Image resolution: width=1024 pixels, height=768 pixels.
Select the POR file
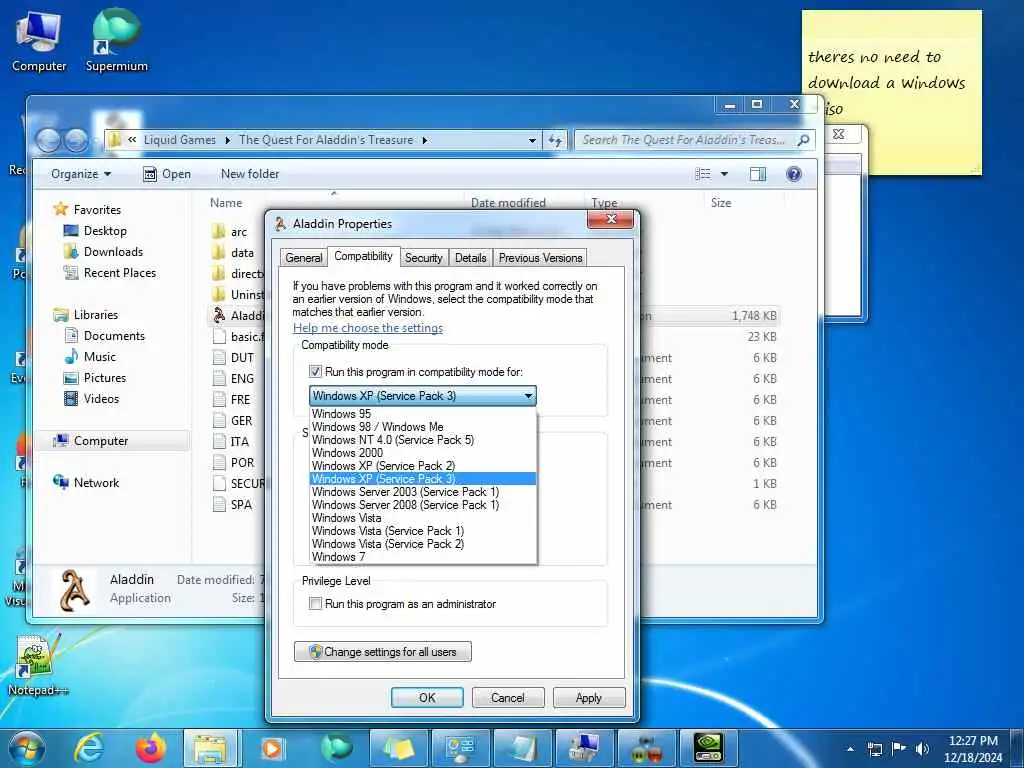coord(233,462)
